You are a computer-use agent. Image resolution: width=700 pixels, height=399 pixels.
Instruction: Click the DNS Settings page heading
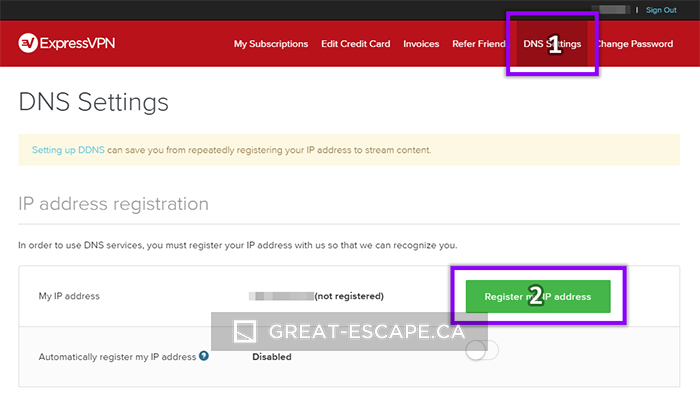click(x=94, y=102)
